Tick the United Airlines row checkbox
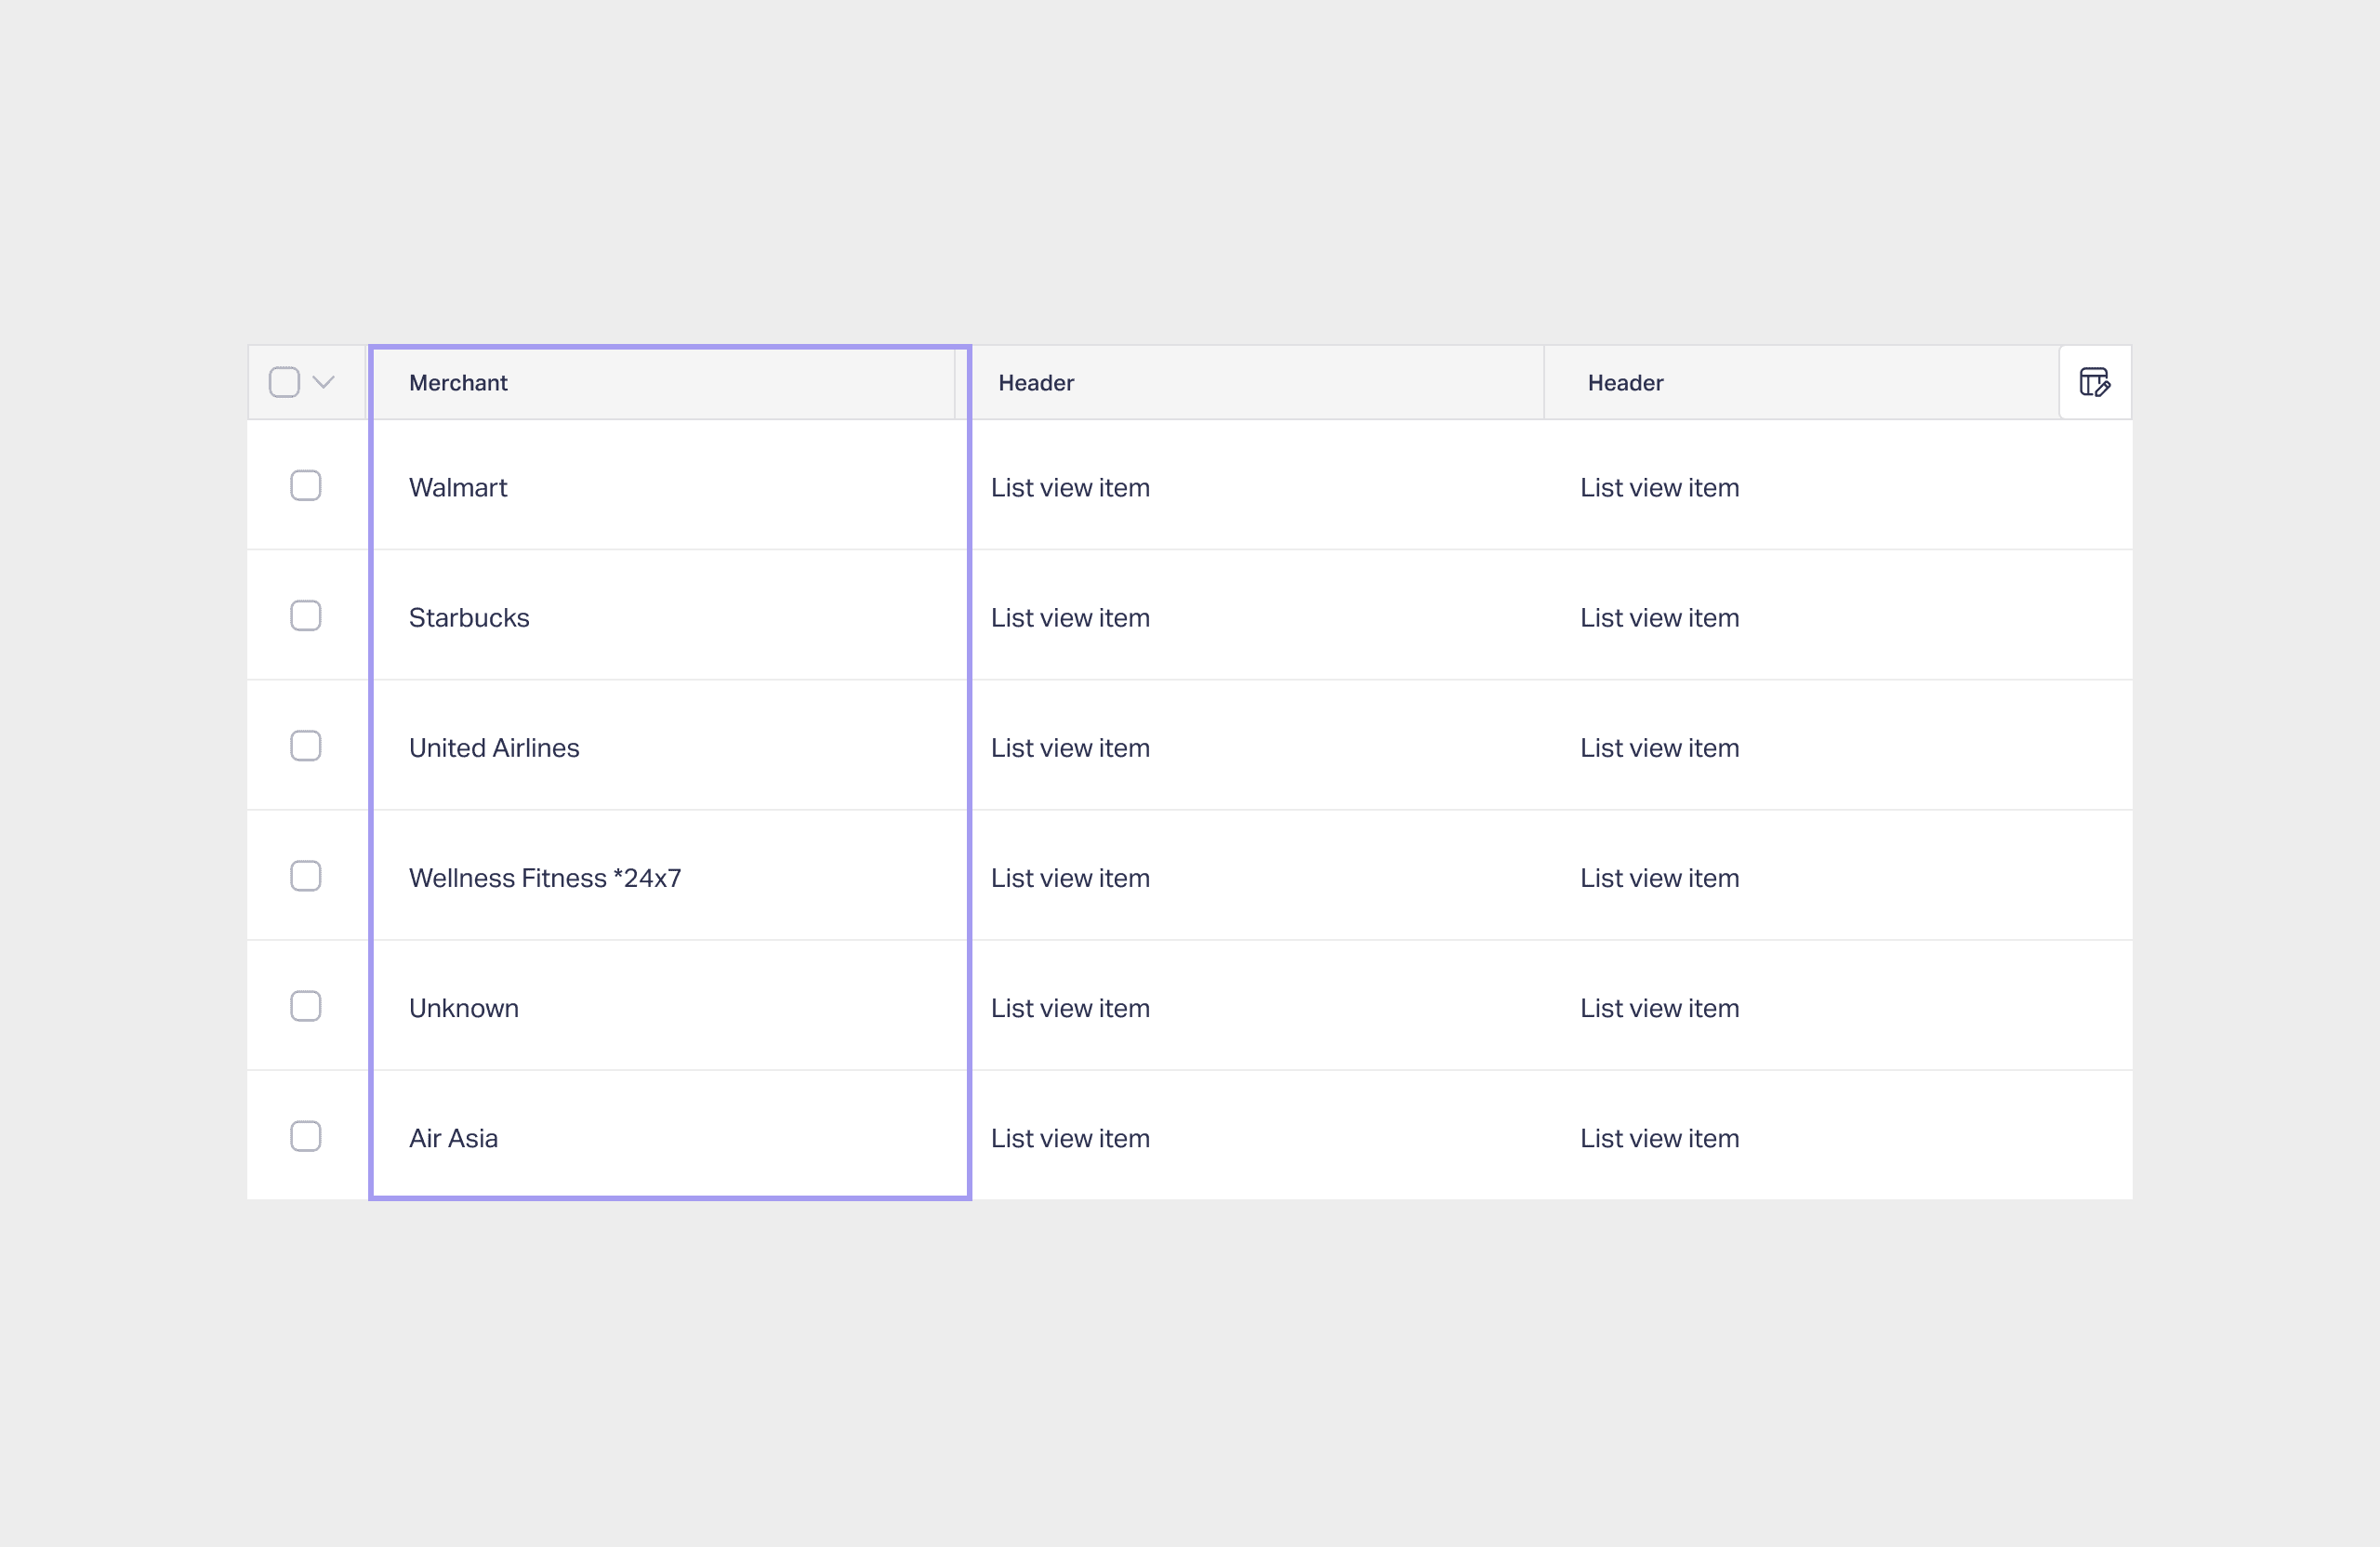The image size is (2380, 1547). (x=305, y=746)
